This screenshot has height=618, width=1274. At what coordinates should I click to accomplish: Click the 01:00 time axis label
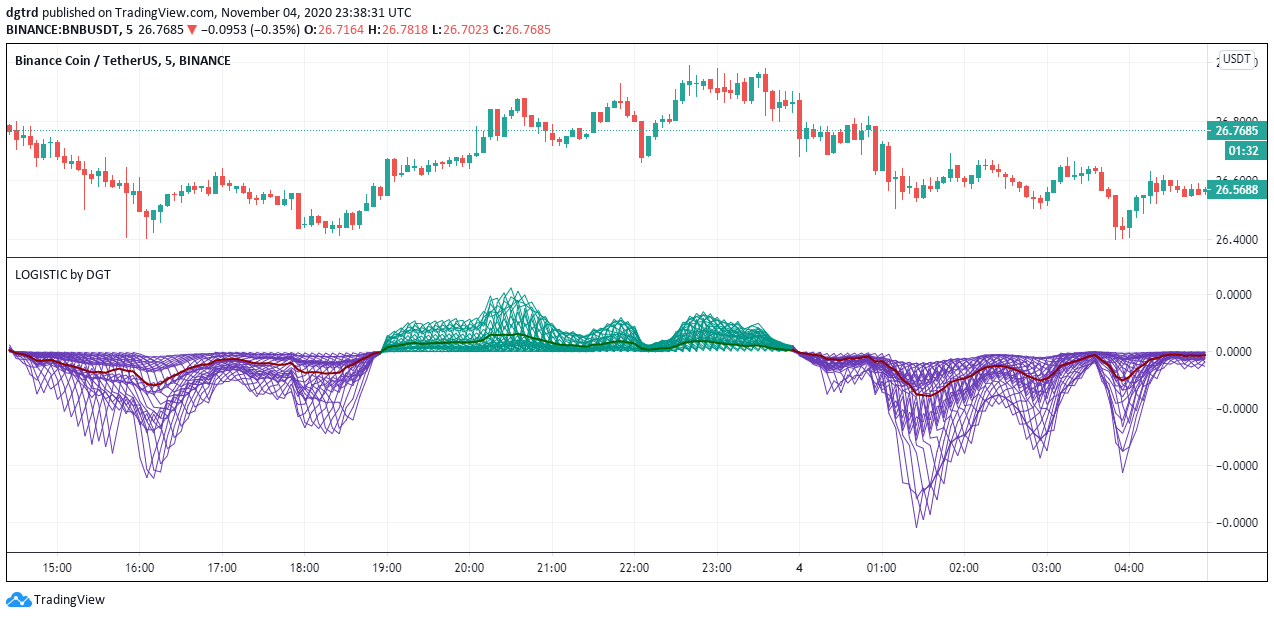tap(882, 567)
